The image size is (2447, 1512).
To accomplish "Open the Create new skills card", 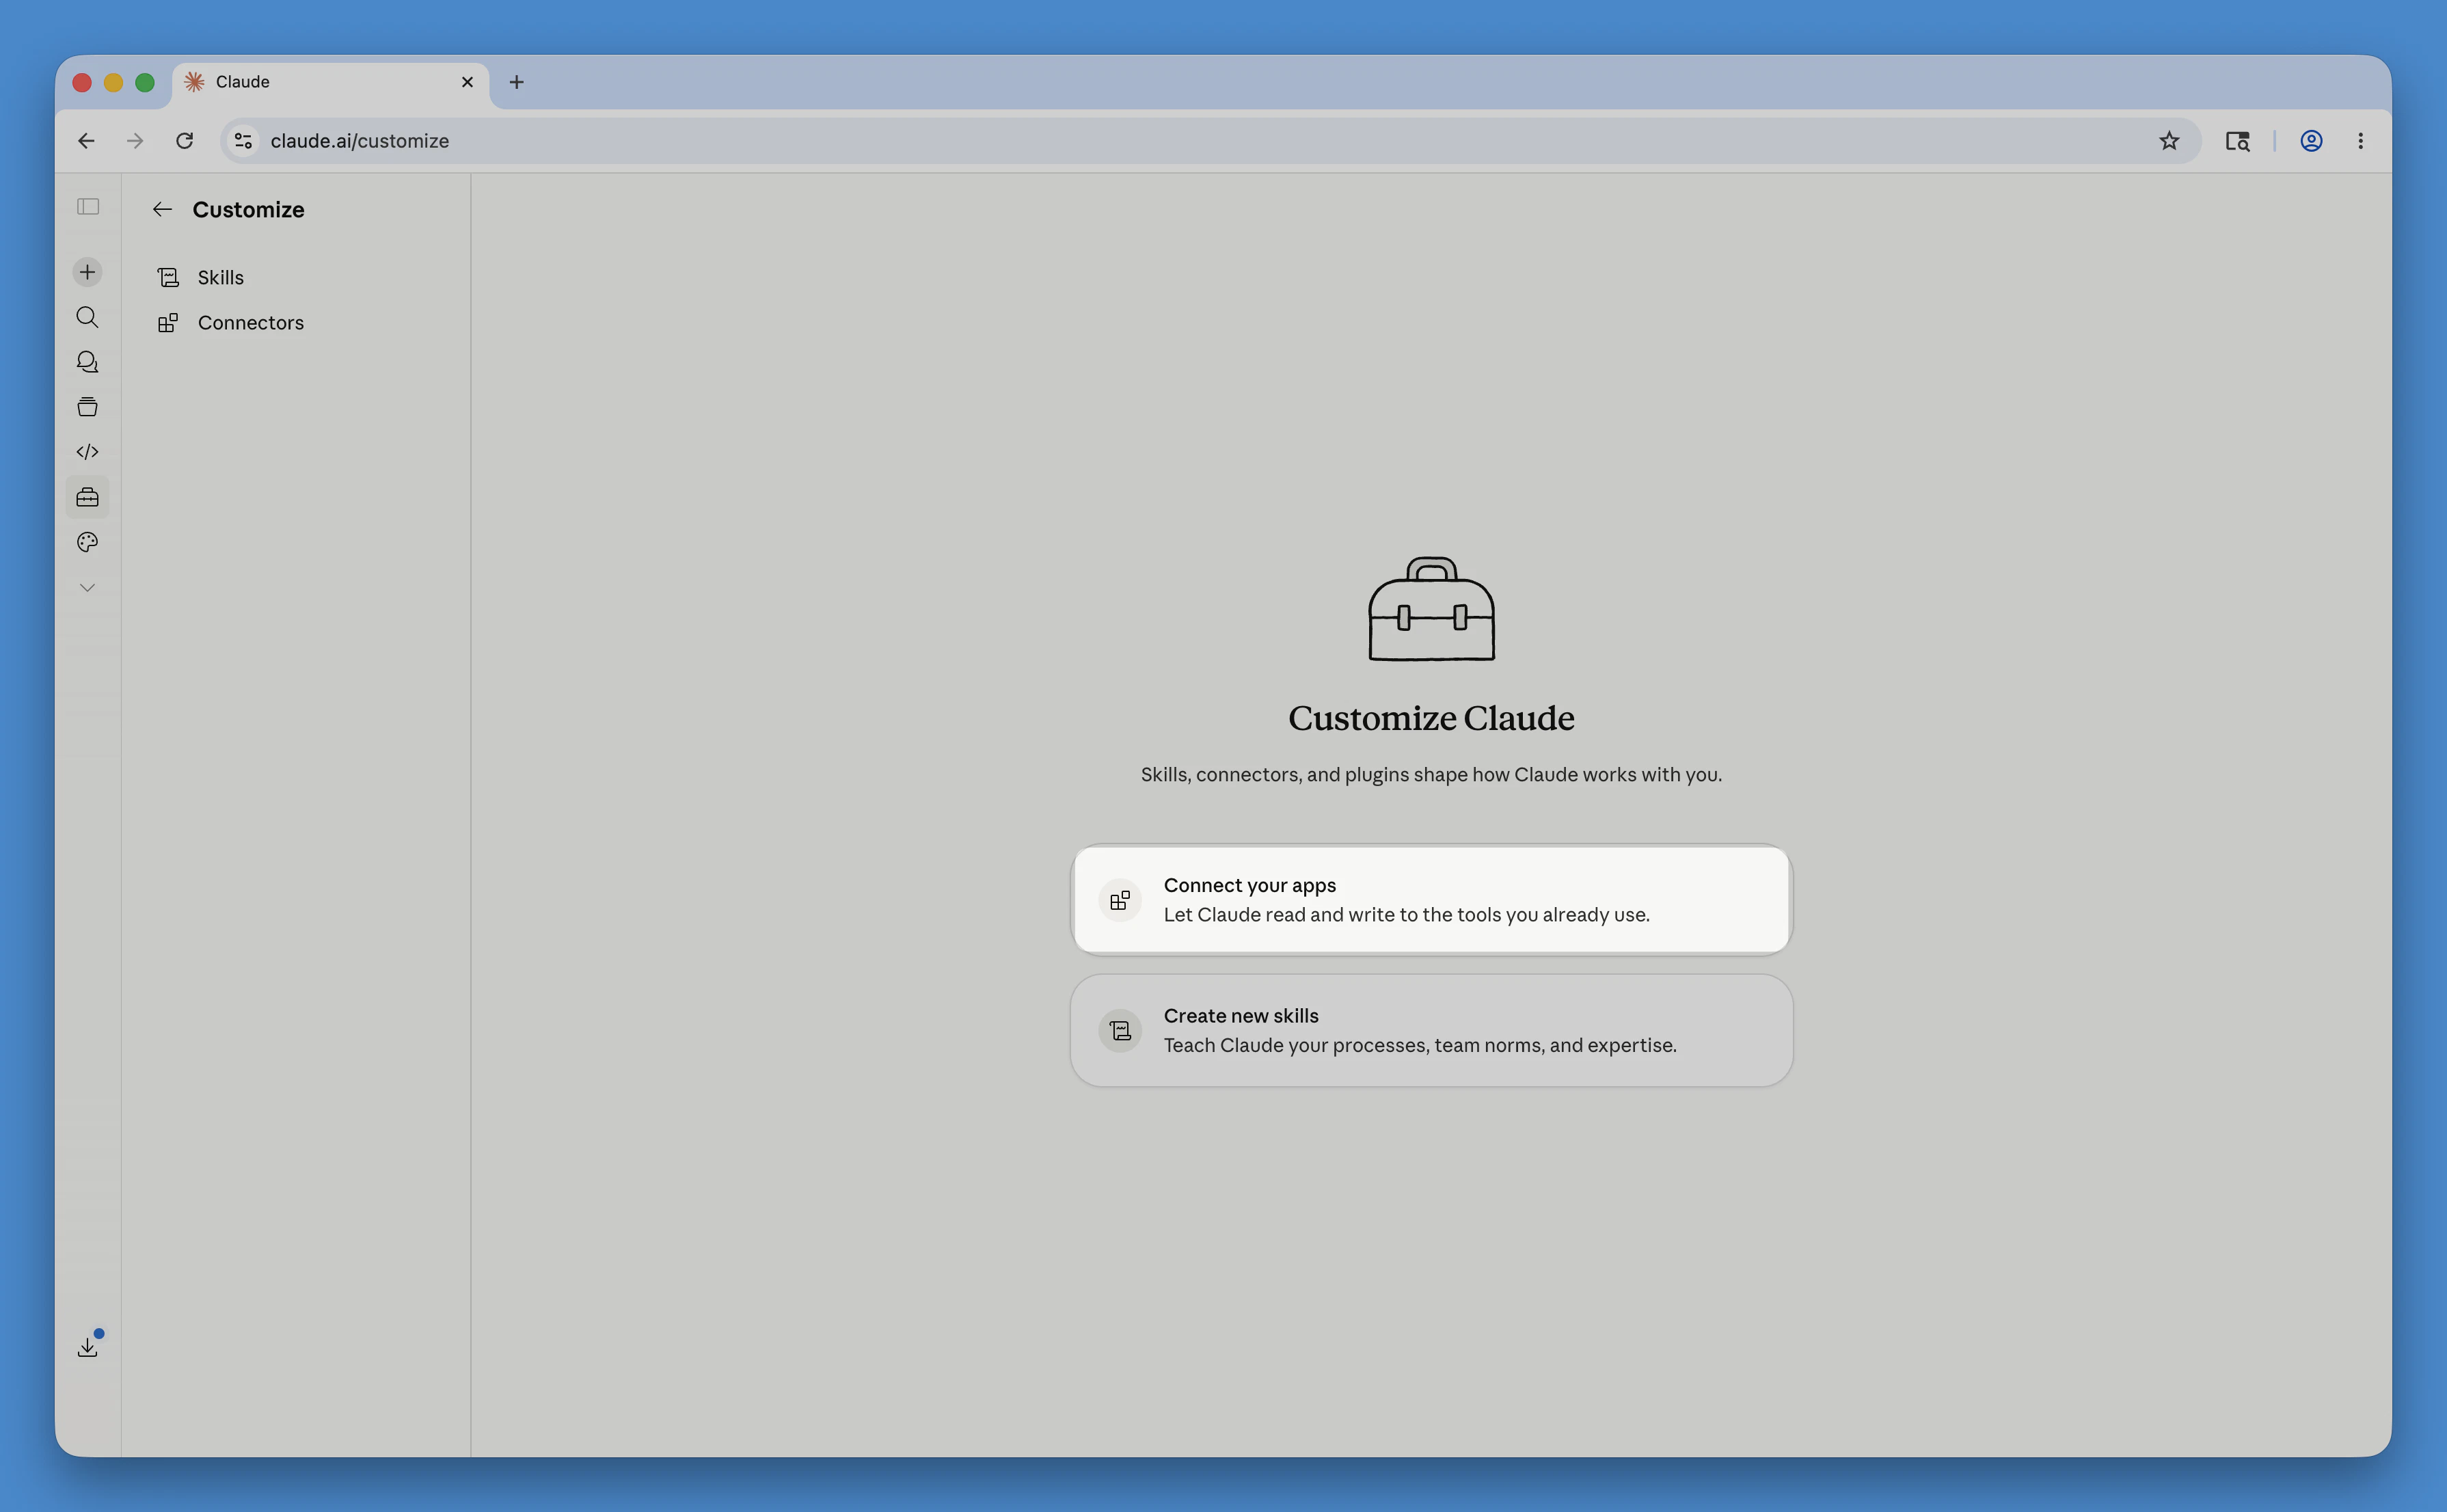I will click(1431, 1030).
